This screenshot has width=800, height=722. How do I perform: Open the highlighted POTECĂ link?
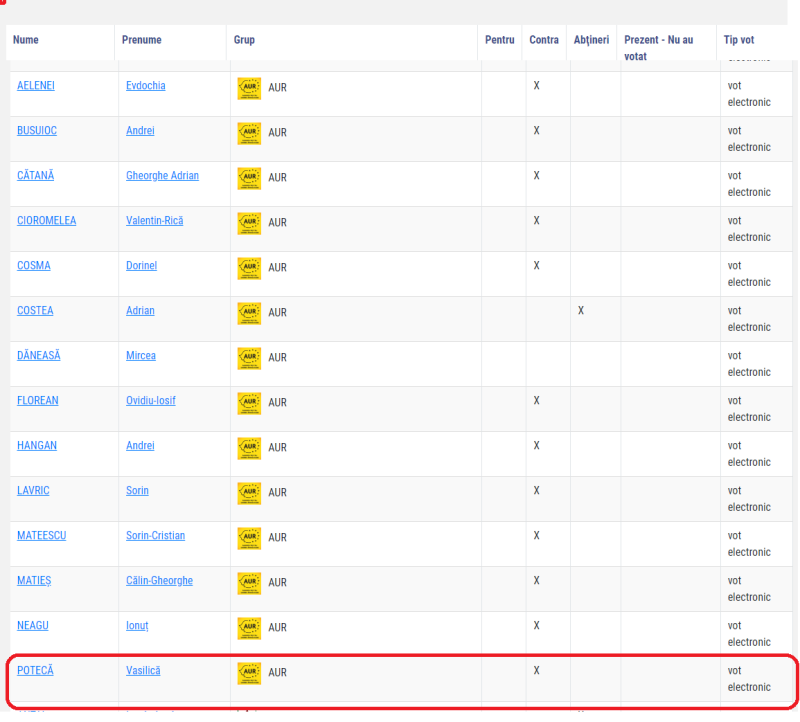[x=35, y=670]
